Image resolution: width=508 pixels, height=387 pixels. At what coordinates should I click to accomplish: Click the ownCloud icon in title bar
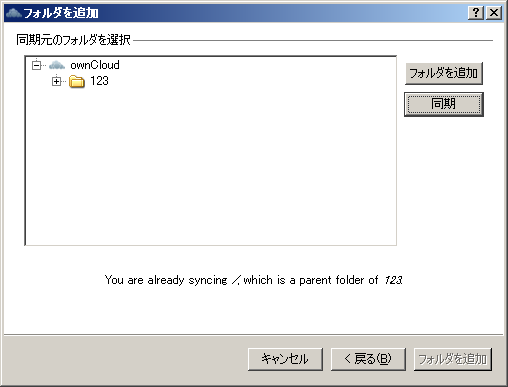pyautogui.click(x=13, y=13)
